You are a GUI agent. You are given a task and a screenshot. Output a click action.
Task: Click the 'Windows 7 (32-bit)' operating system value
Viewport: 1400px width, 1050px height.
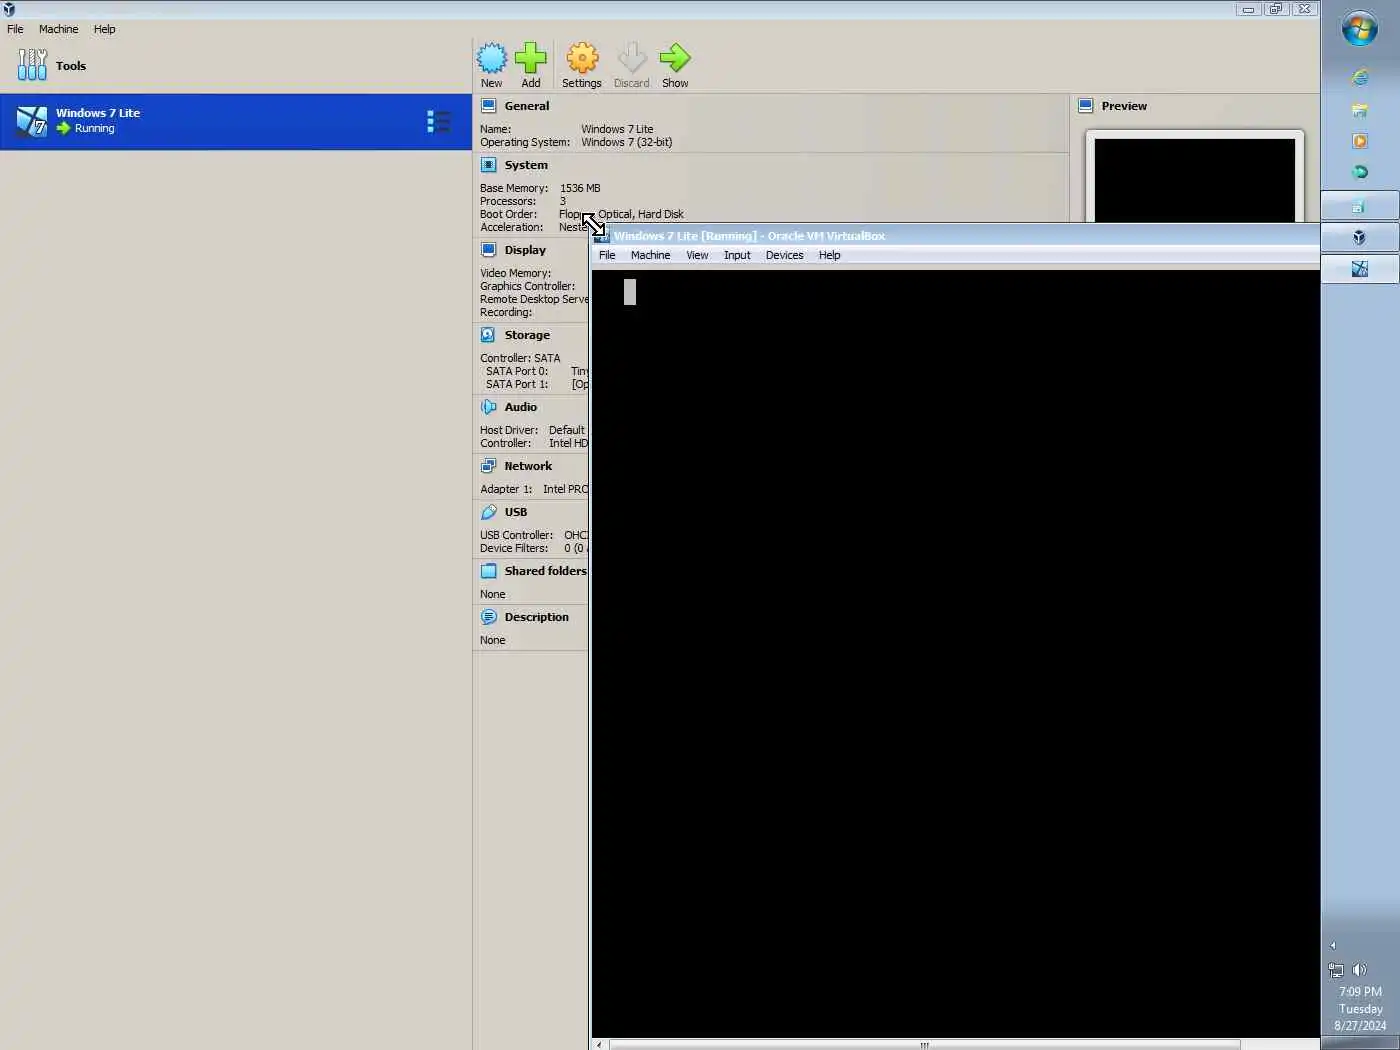tap(627, 142)
